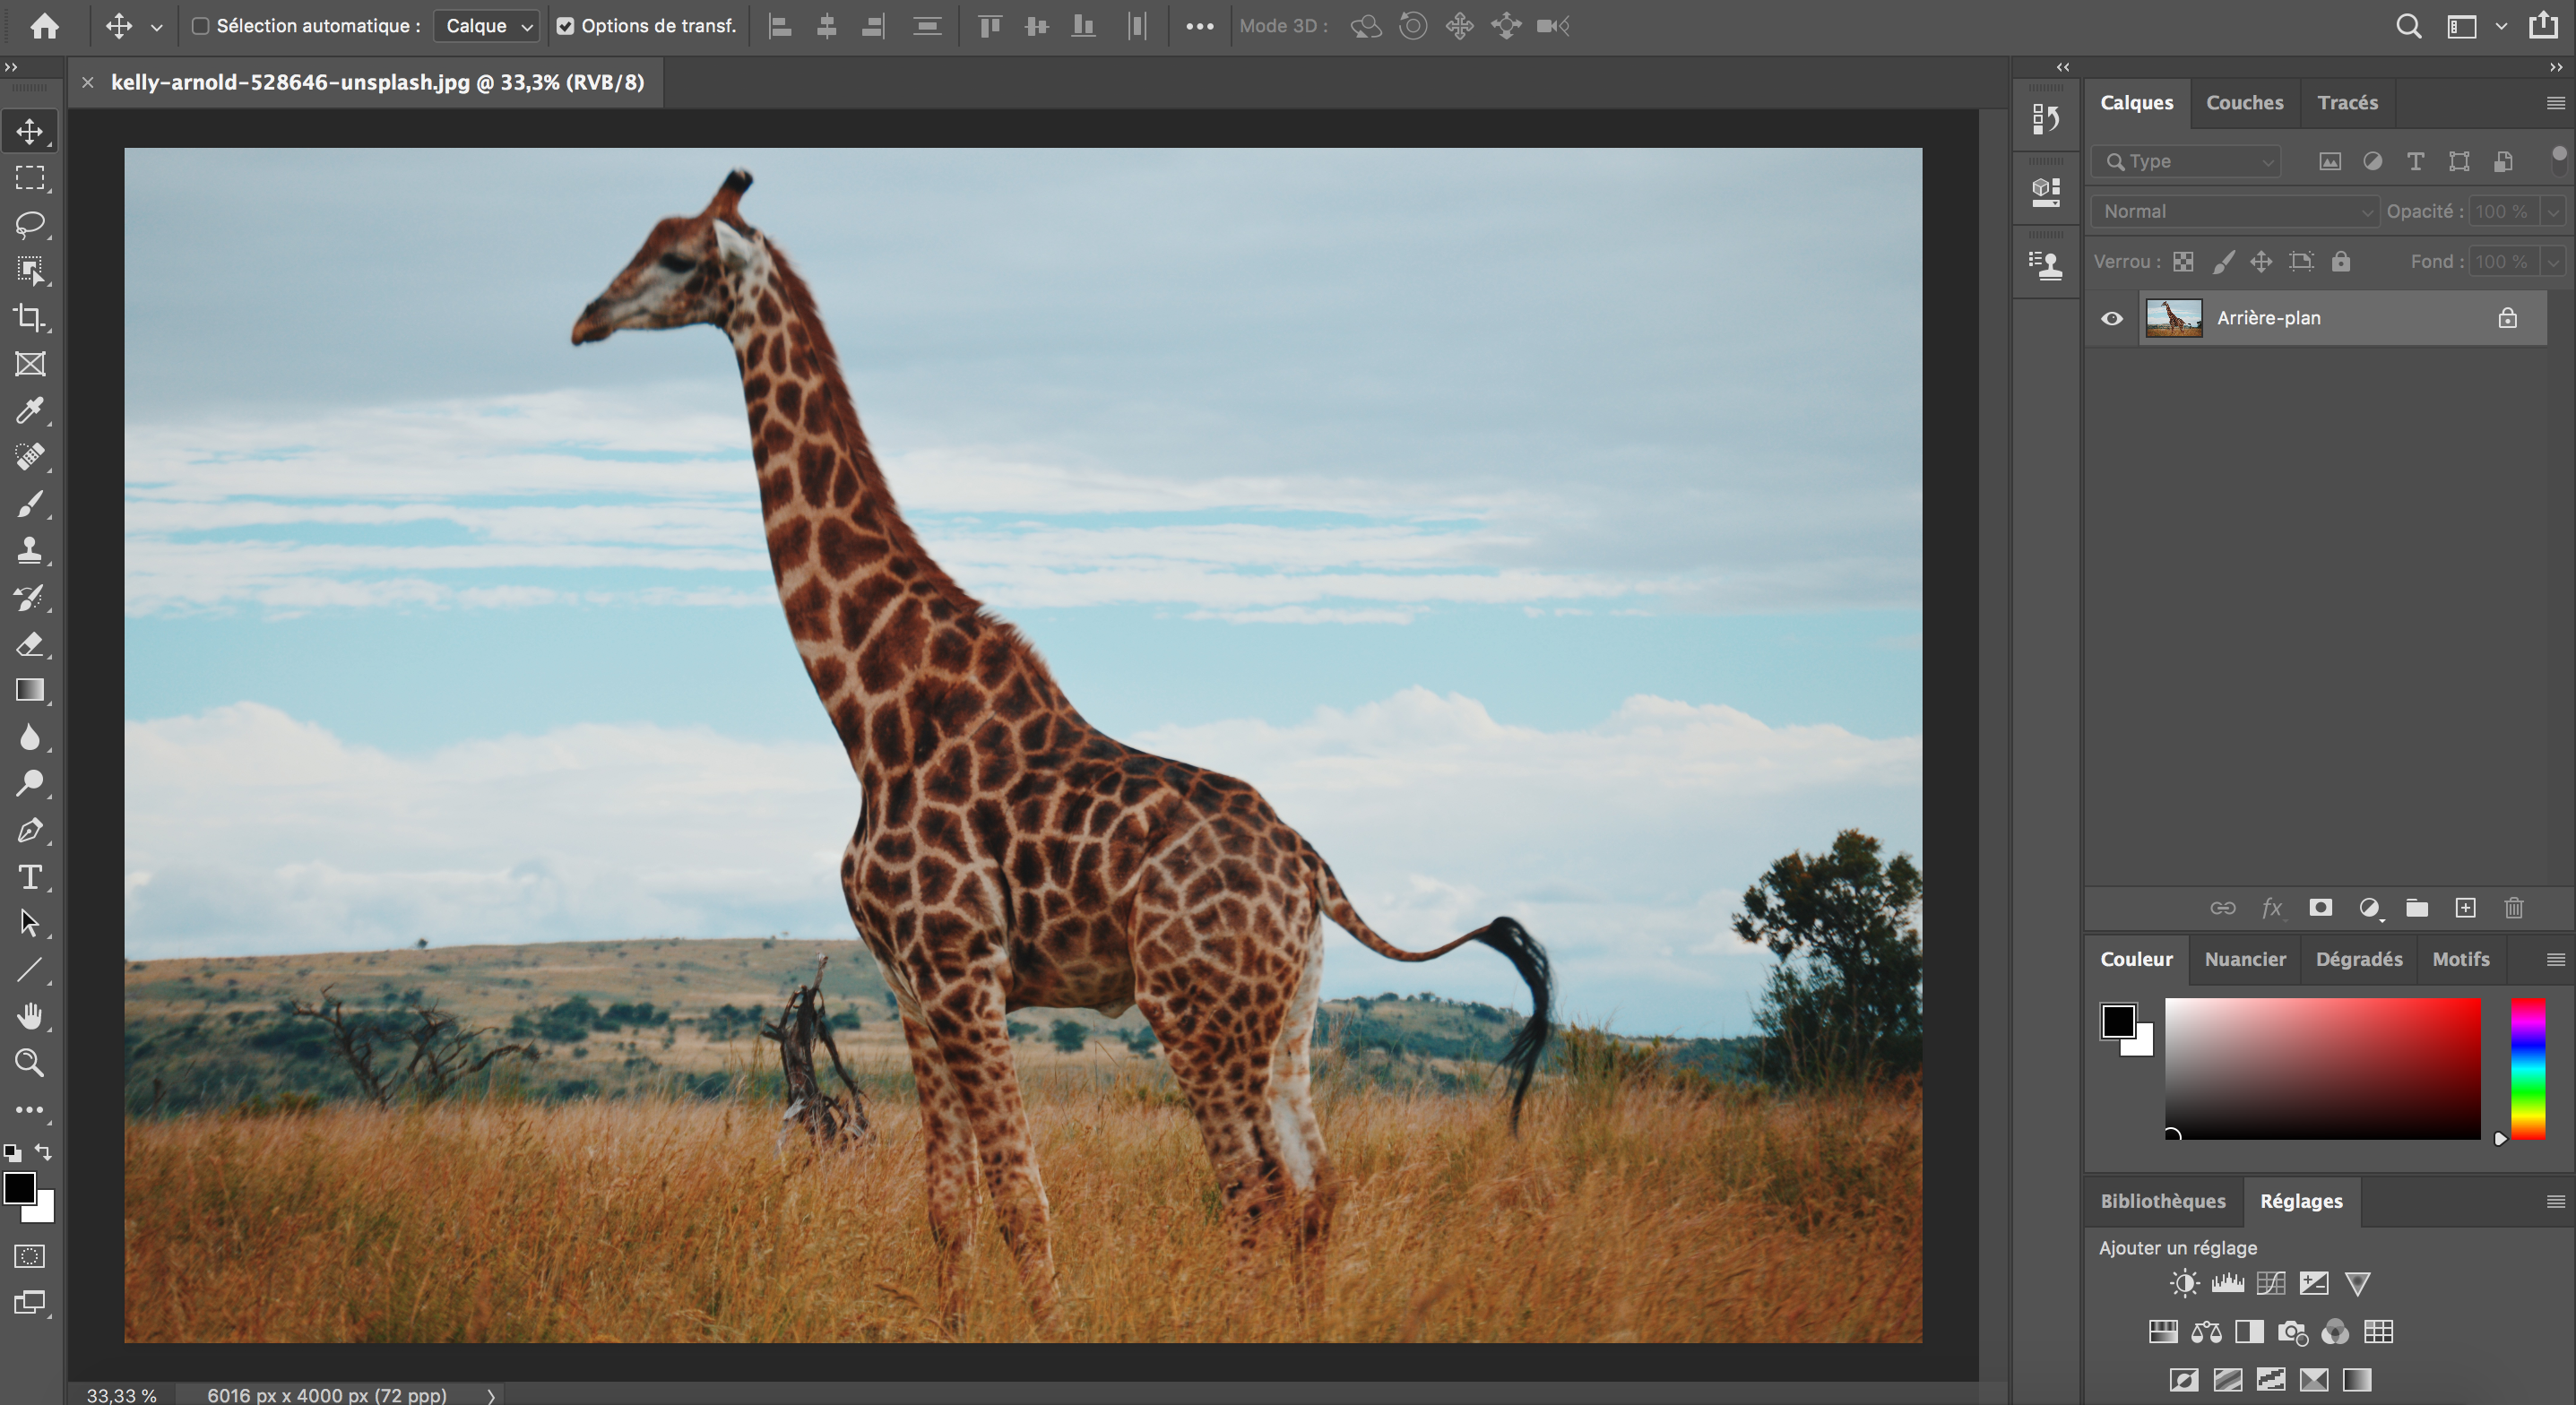Image resolution: width=2576 pixels, height=1405 pixels.
Task: Open the Normal blend mode dropdown
Action: tap(2235, 212)
